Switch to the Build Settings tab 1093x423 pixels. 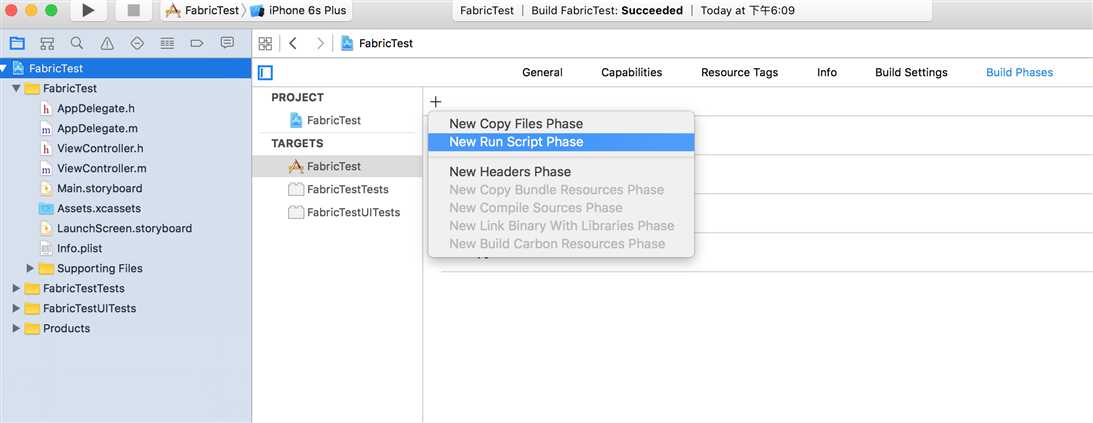911,72
